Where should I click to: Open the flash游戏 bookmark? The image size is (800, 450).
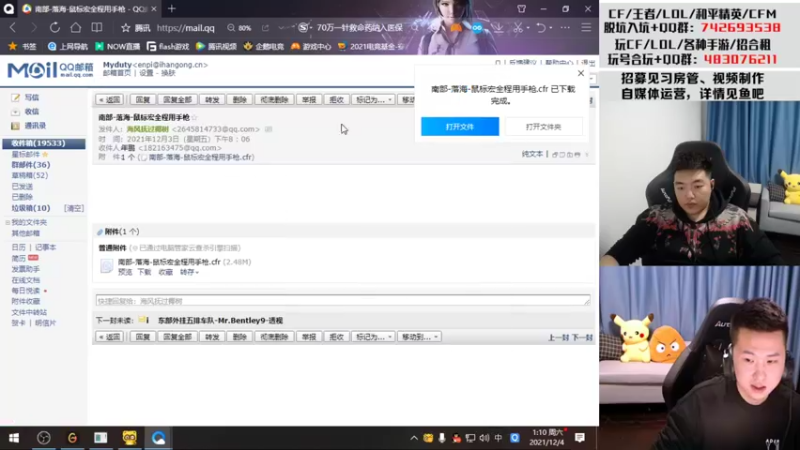click(x=168, y=46)
